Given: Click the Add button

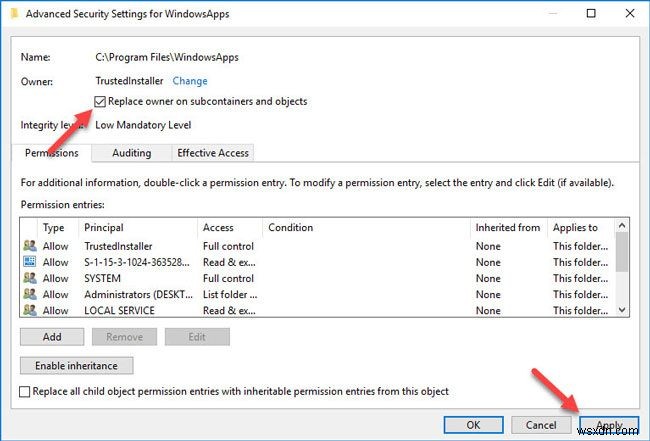Looking at the screenshot, I should [x=52, y=337].
